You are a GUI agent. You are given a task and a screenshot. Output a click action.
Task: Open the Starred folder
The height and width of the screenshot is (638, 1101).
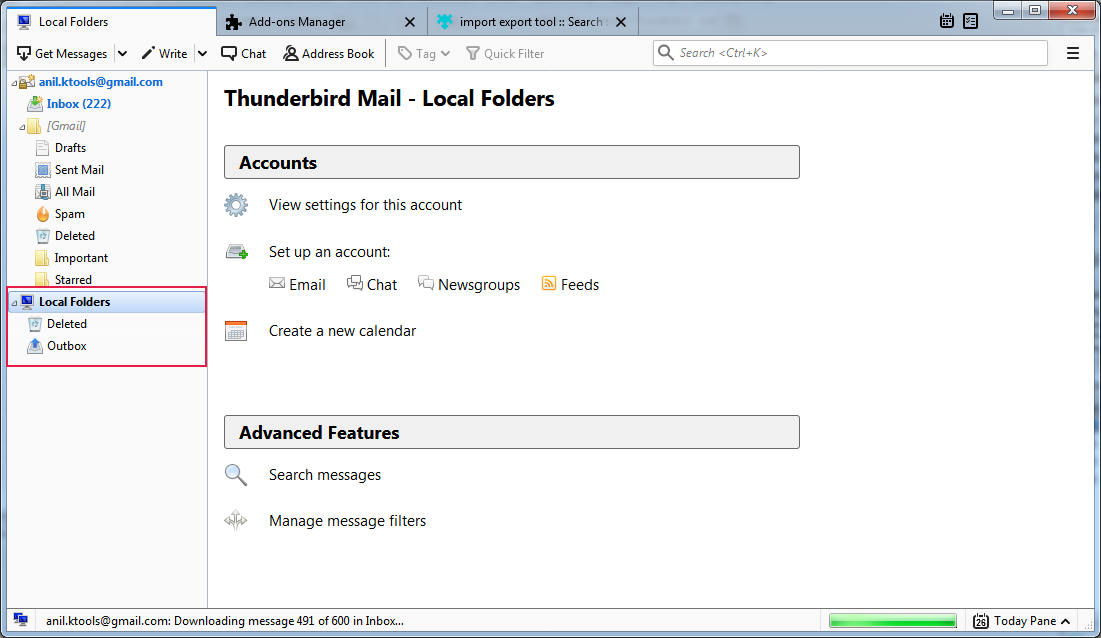click(x=73, y=279)
